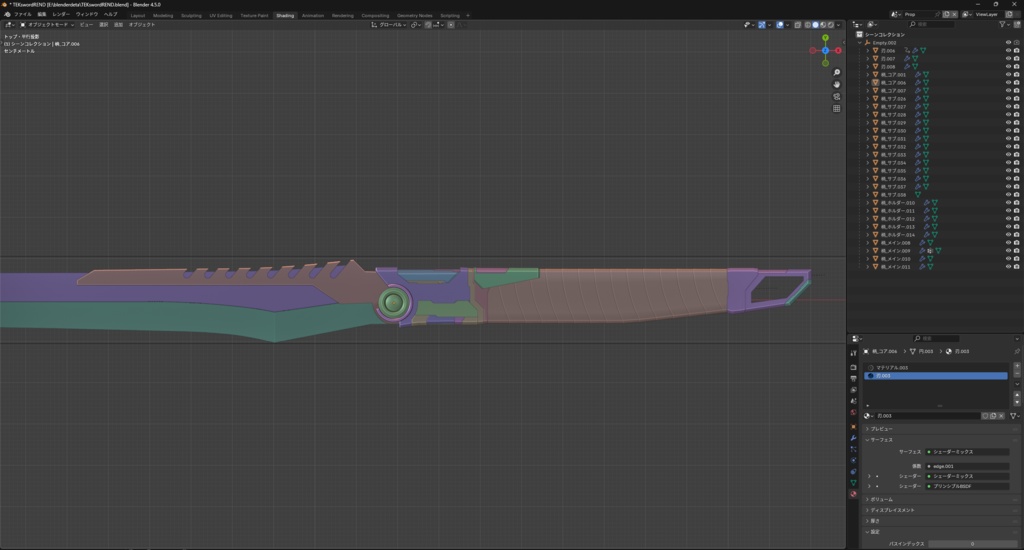Open the outliner filter funnel icon
The width and height of the screenshot is (1024, 550).
tap(1002, 24)
